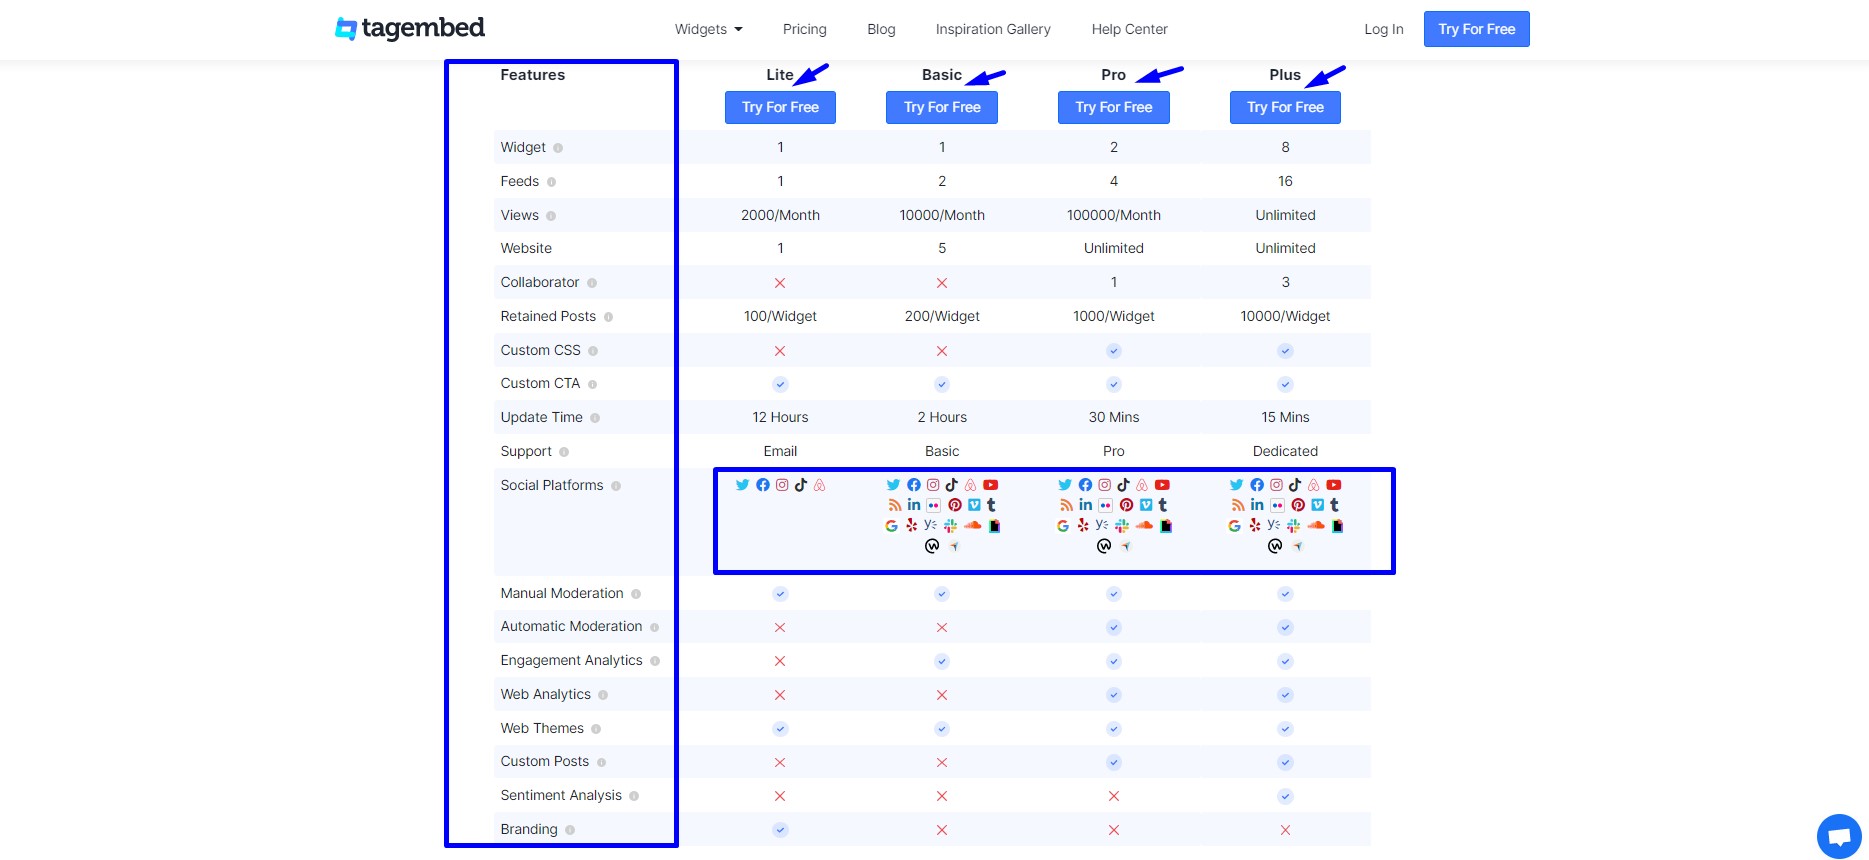1869x860 pixels.
Task: Click the info icon next to Widget
Action: (x=558, y=148)
